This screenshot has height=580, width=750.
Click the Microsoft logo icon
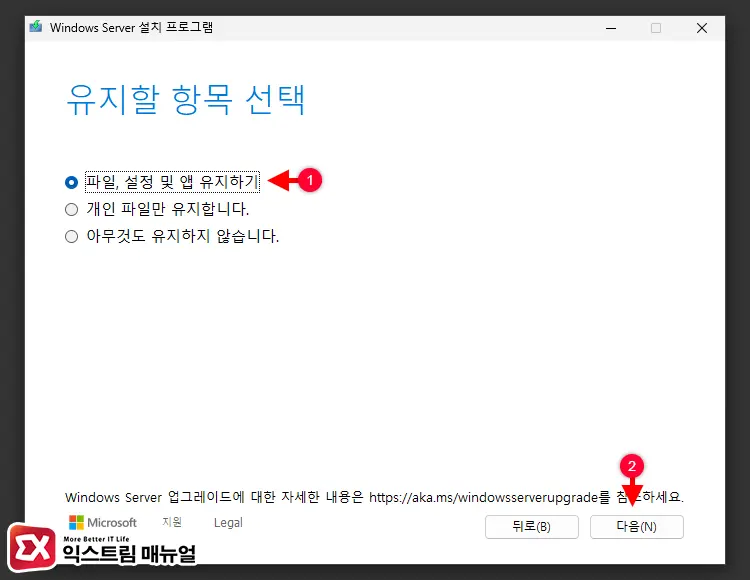click(x=77, y=522)
